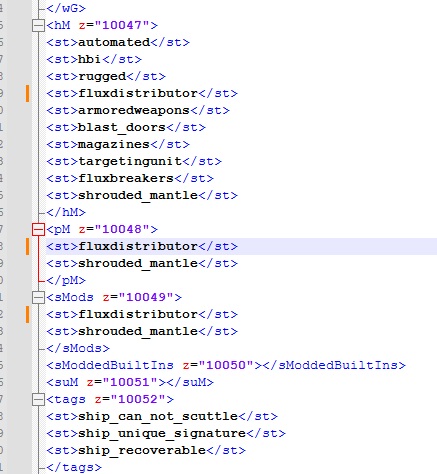The image size is (437, 474).
Task: Click orange change marker beside hM fluxdistributor
Action: click(x=28, y=93)
